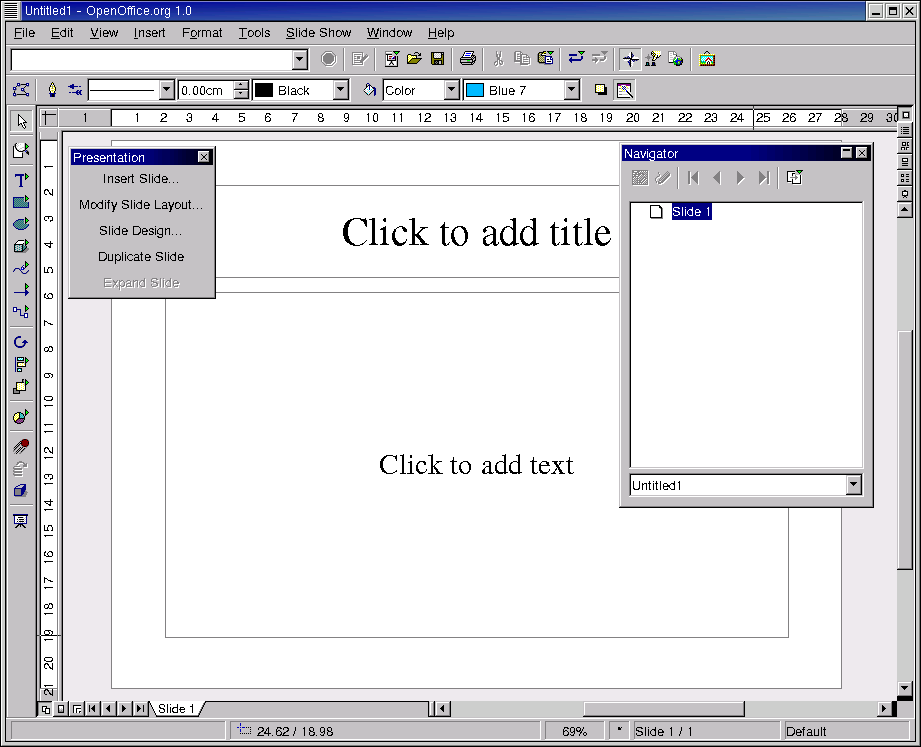Toggle the Navigator button in toolbar
921x747 pixels.
[x=629, y=59]
